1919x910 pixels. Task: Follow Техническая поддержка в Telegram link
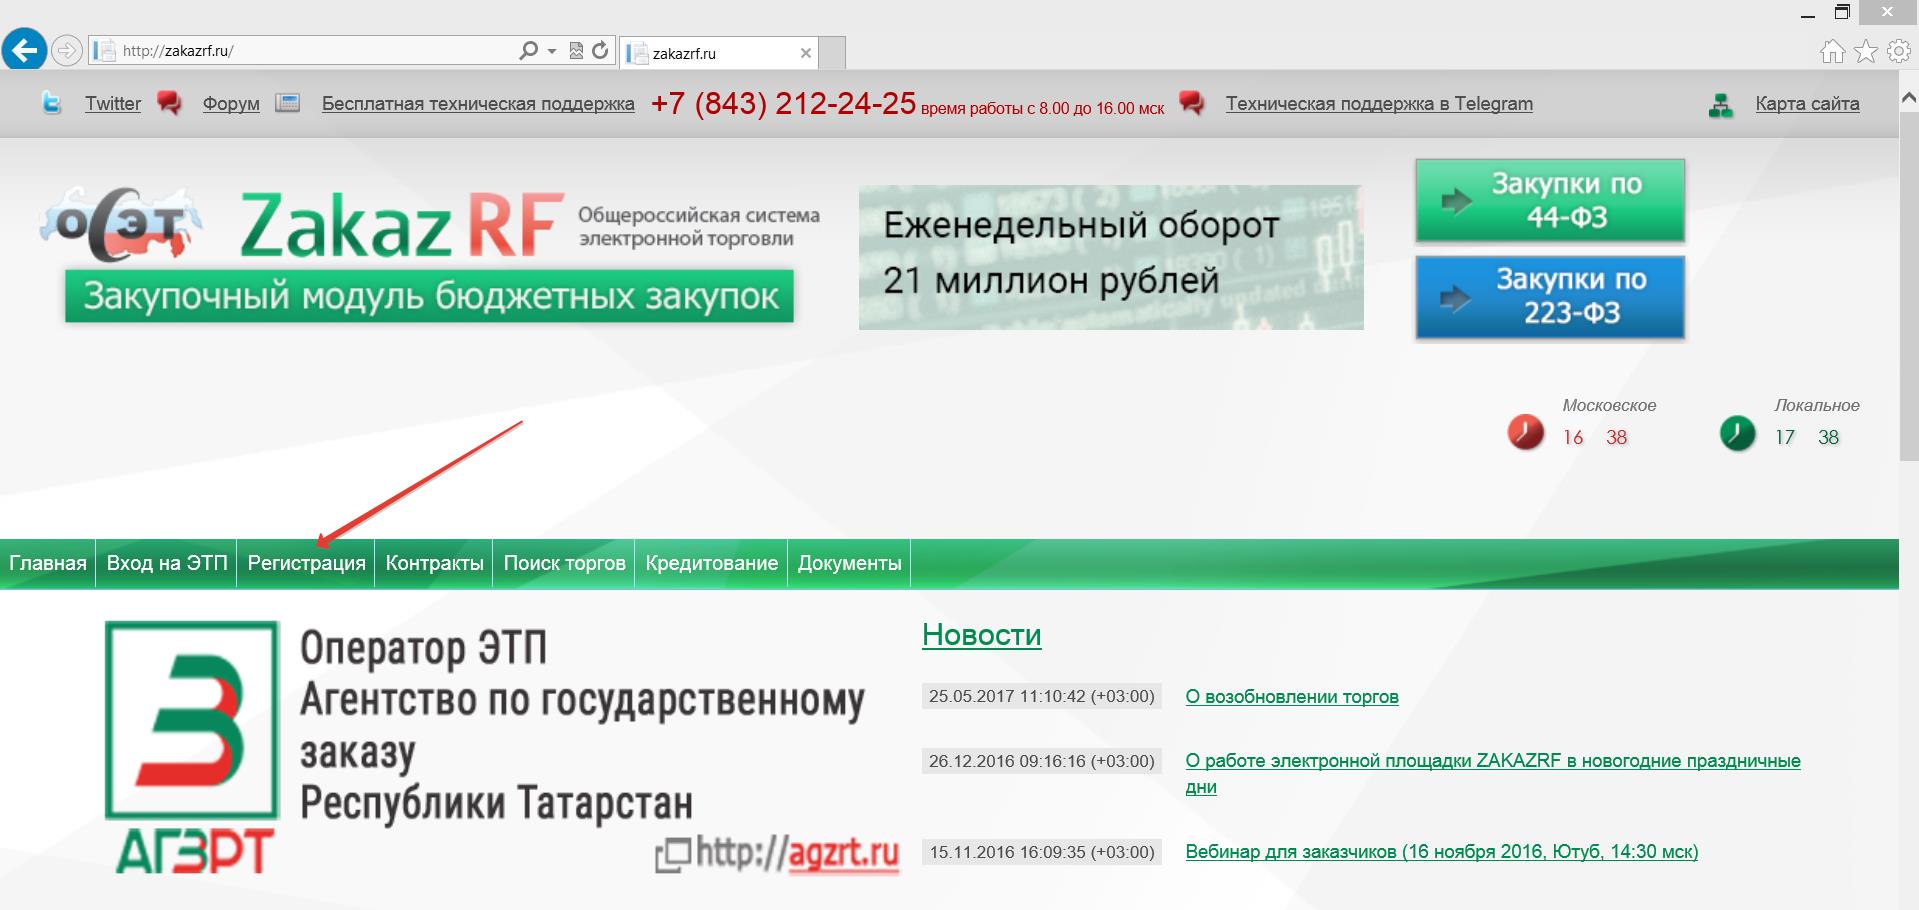pyautogui.click(x=1379, y=104)
